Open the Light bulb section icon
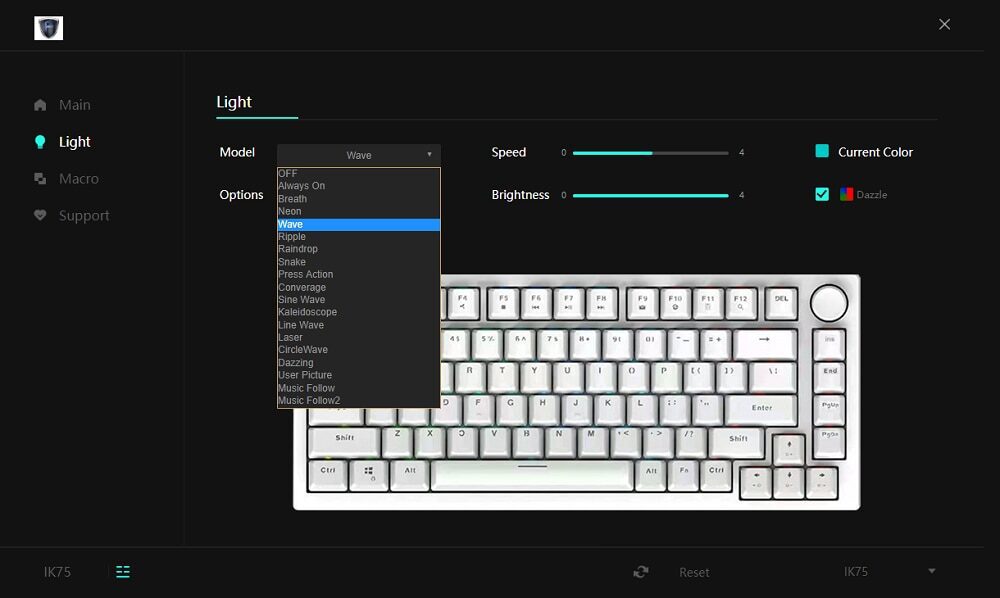Image resolution: width=1000 pixels, height=598 pixels. tap(39, 141)
